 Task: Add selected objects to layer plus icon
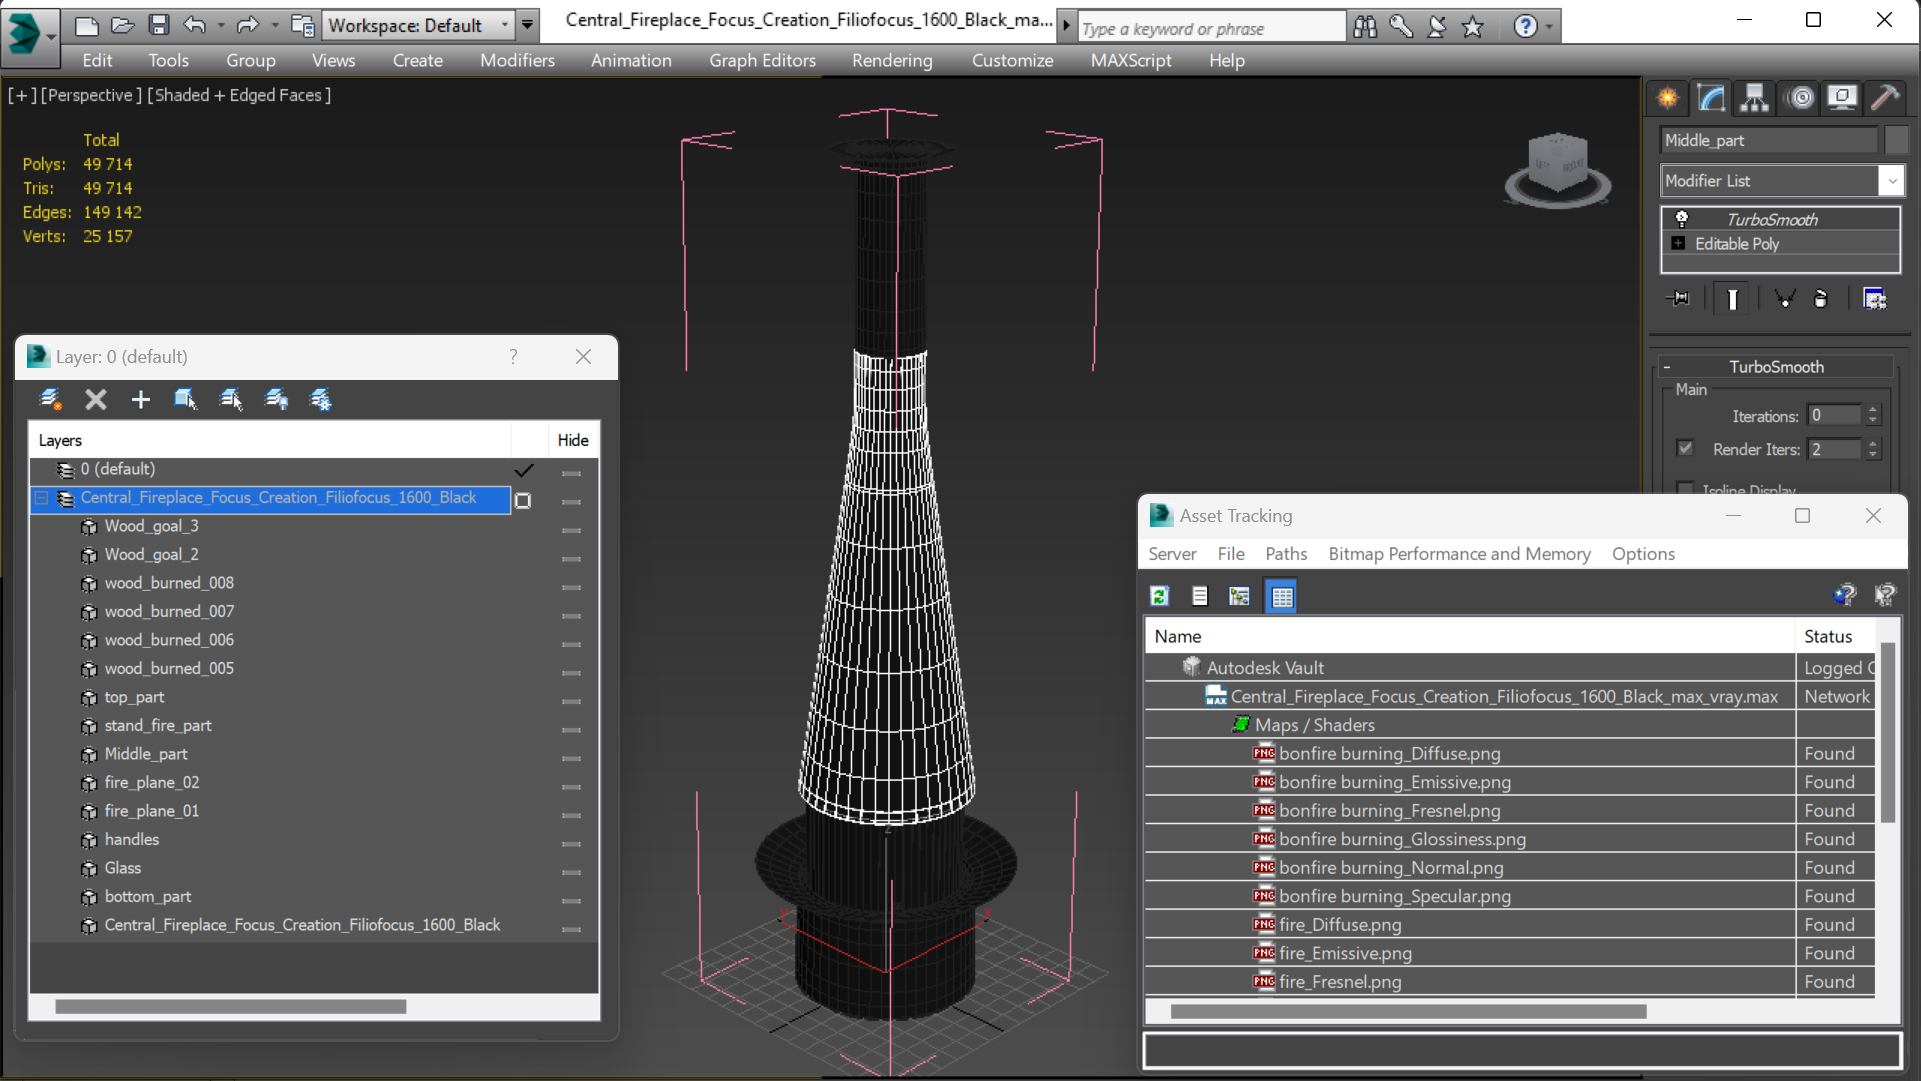(140, 400)
